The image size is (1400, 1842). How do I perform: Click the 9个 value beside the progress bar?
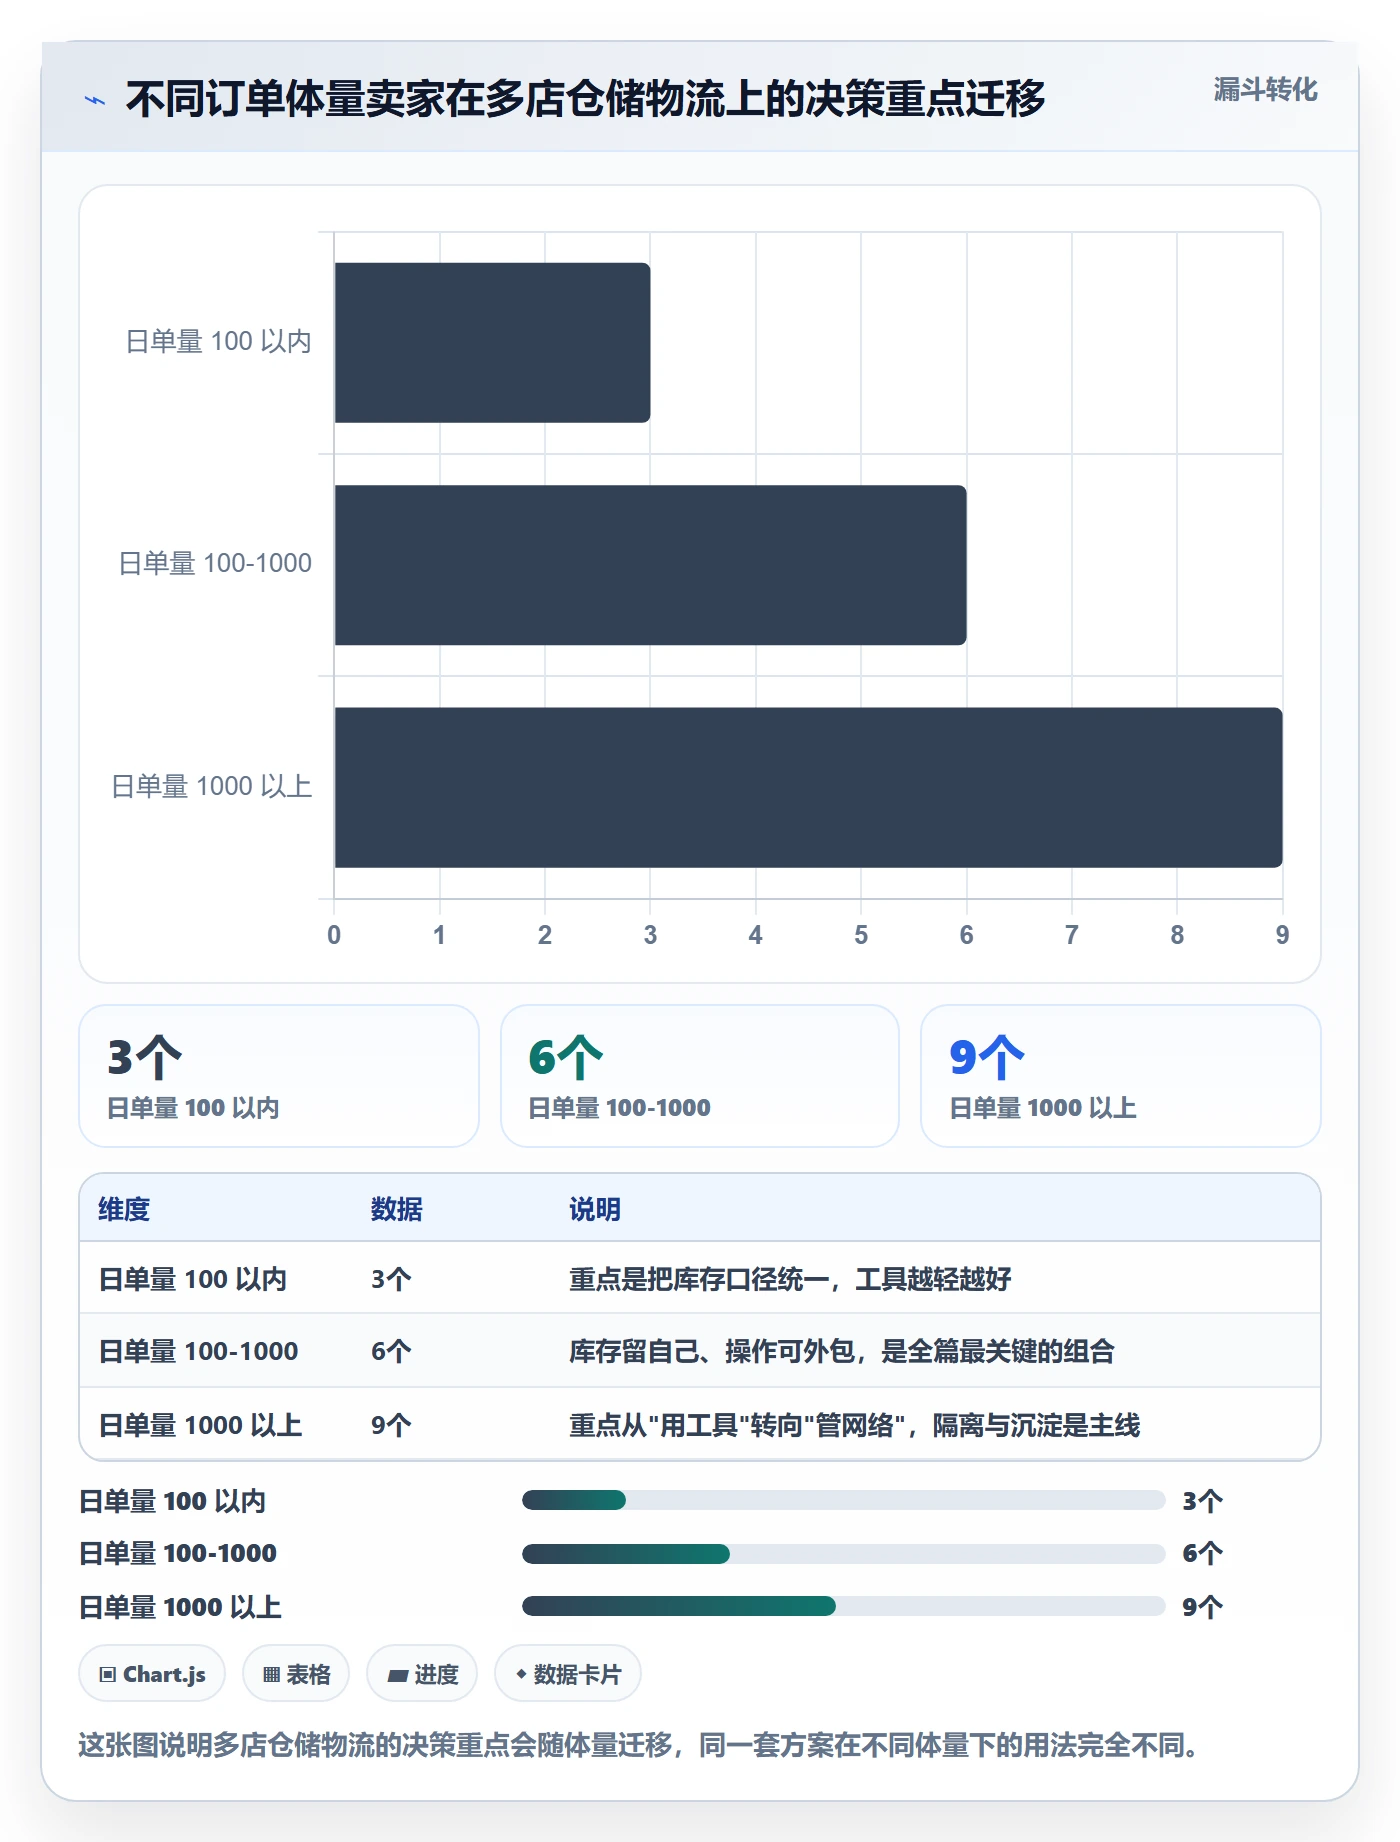click(x=1202, y=1607)
